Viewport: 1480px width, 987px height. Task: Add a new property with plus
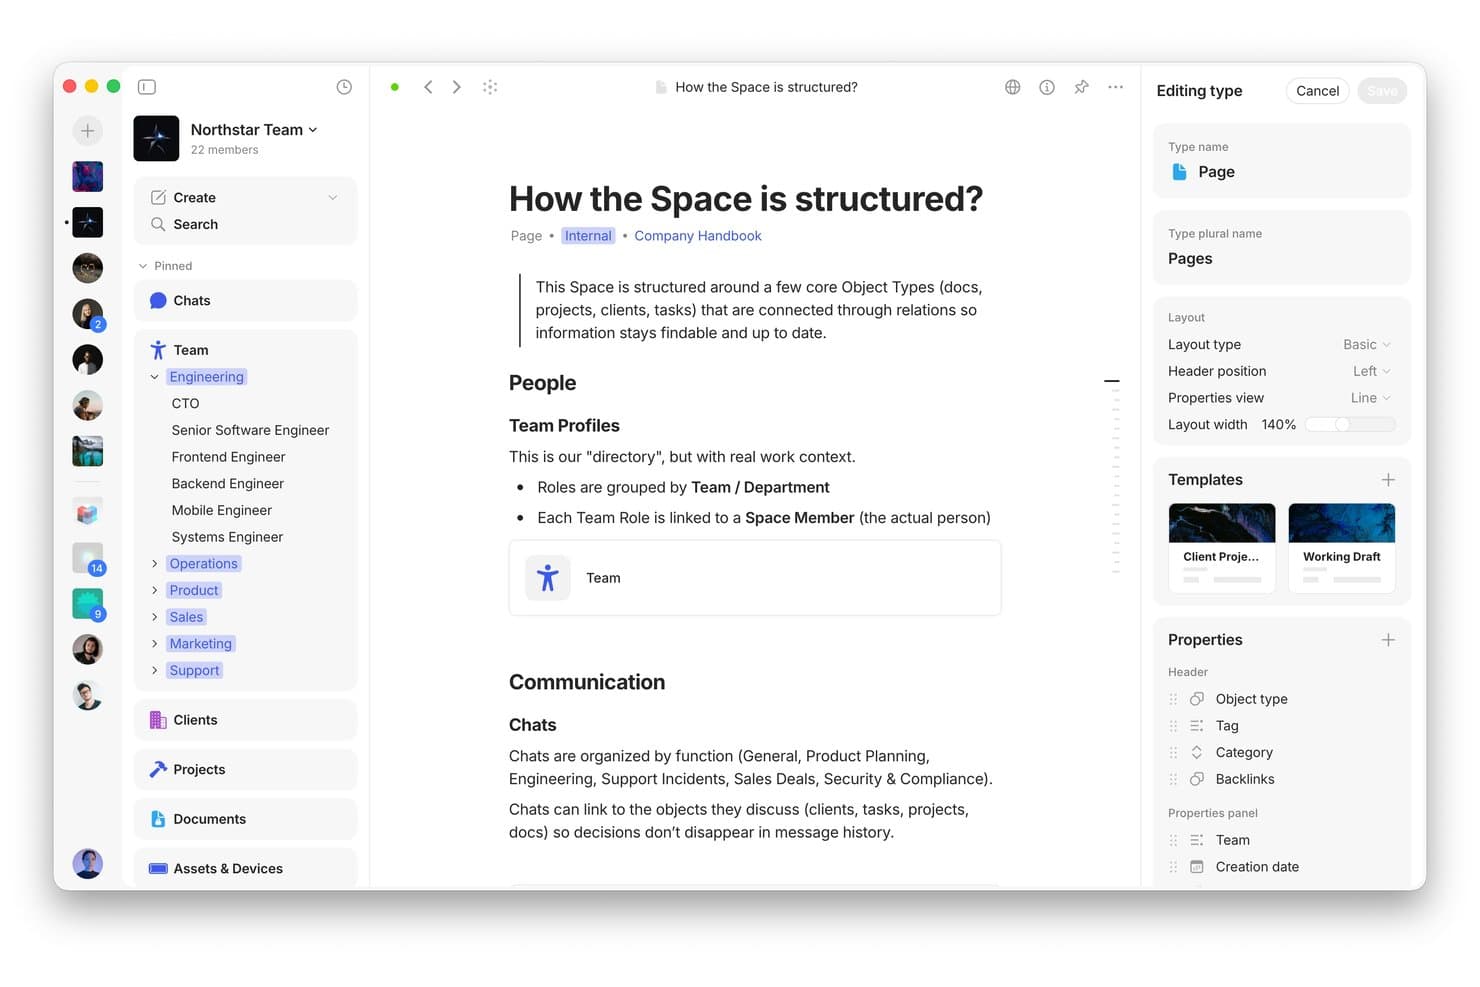(1388, 640)
